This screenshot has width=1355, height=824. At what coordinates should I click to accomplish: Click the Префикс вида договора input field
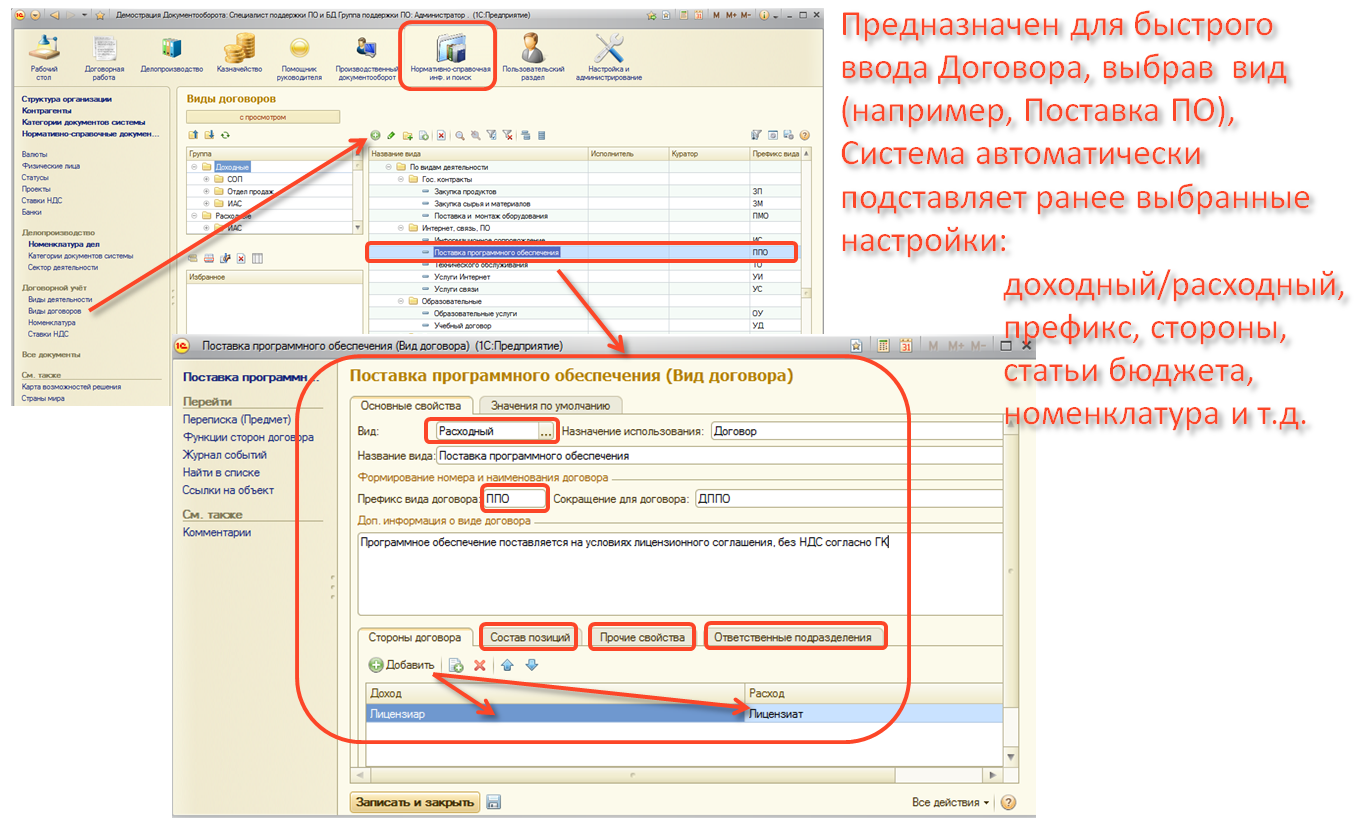point(515,498)
